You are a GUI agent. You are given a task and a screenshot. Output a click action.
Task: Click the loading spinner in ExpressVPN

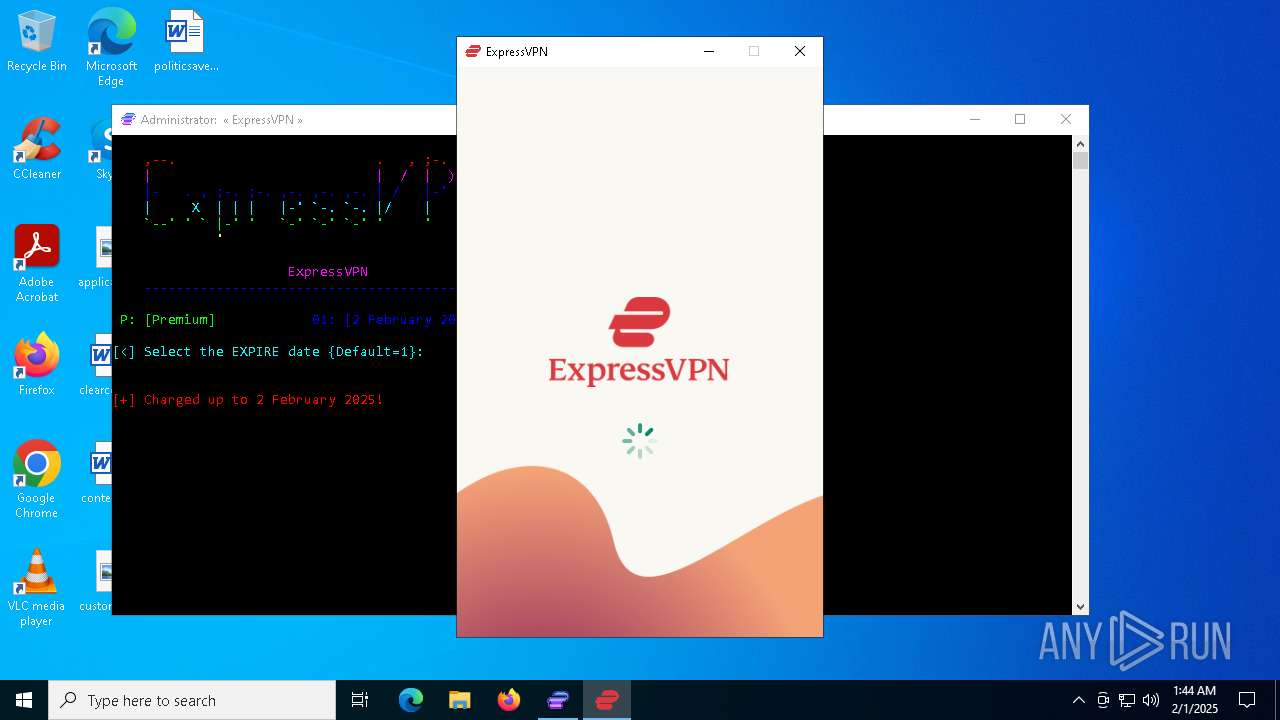coord(639,441)
